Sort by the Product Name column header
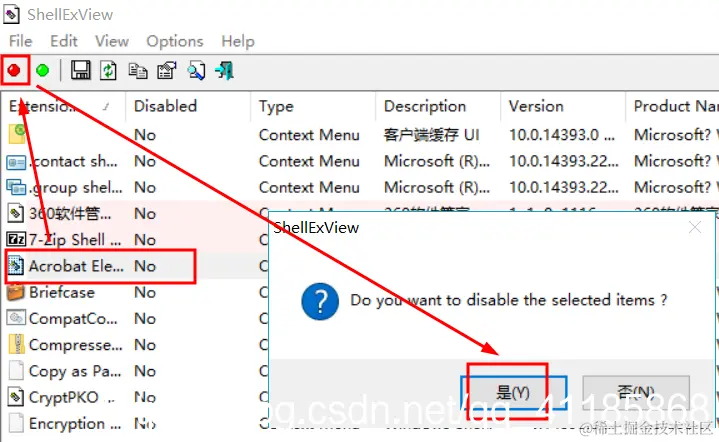The image size is (719, 442). click(673, 106)
